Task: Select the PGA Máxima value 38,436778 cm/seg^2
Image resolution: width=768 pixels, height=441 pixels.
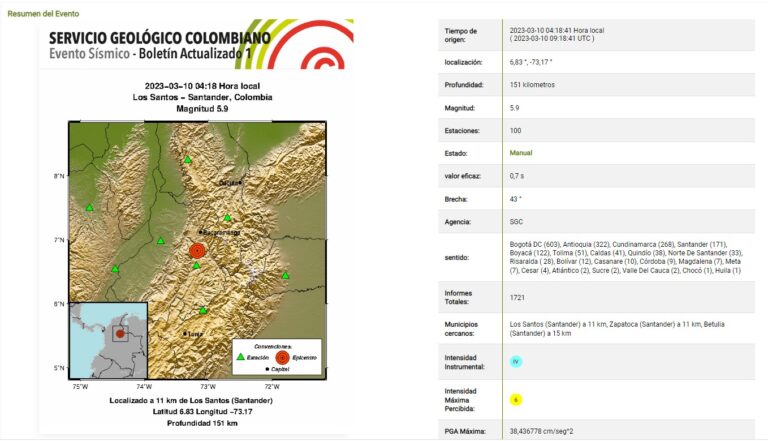Action: tap(541, 432)
